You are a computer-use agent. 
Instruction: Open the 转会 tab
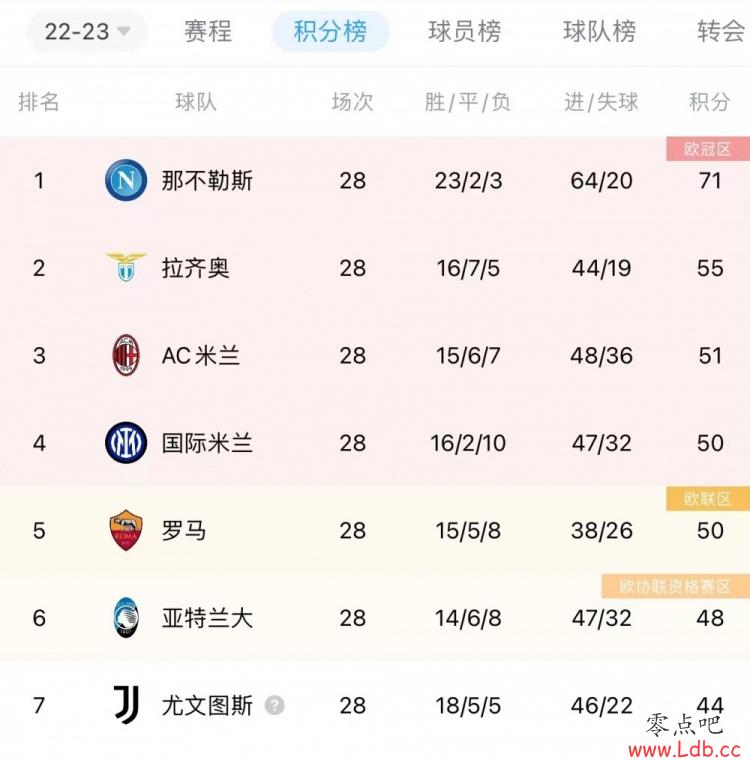pos(722,32)
